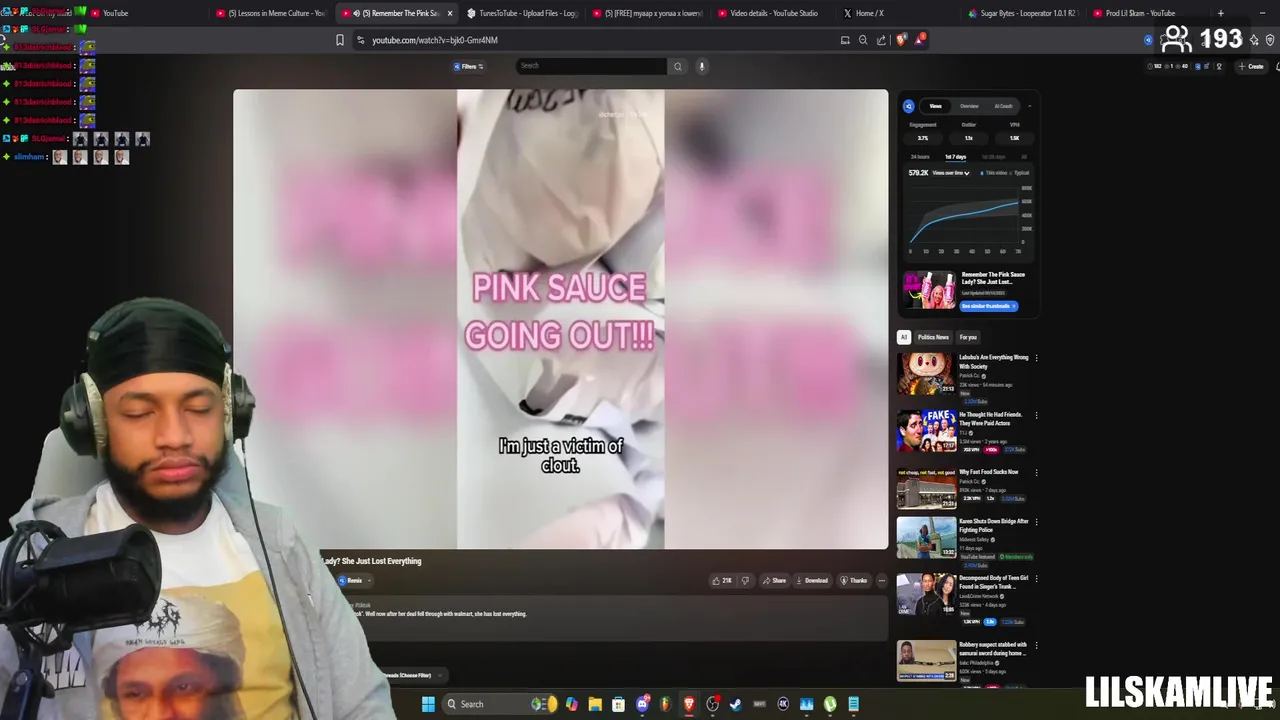The image size is (1280, 720).
Task: Click the Thanks button
Action: pos(854,580)
